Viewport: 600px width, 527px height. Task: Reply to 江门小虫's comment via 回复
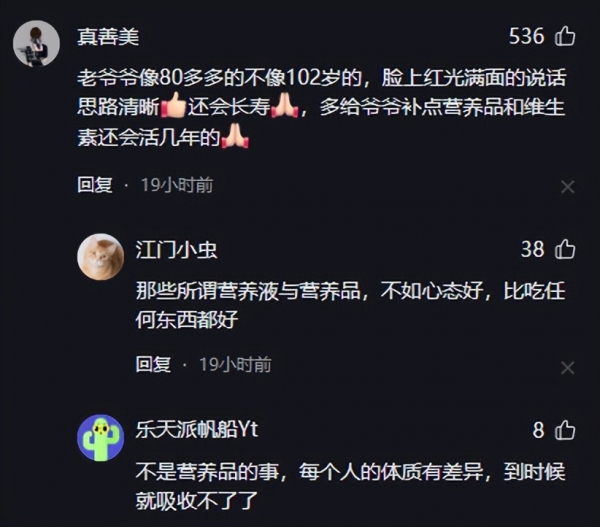tap(153, 364)
